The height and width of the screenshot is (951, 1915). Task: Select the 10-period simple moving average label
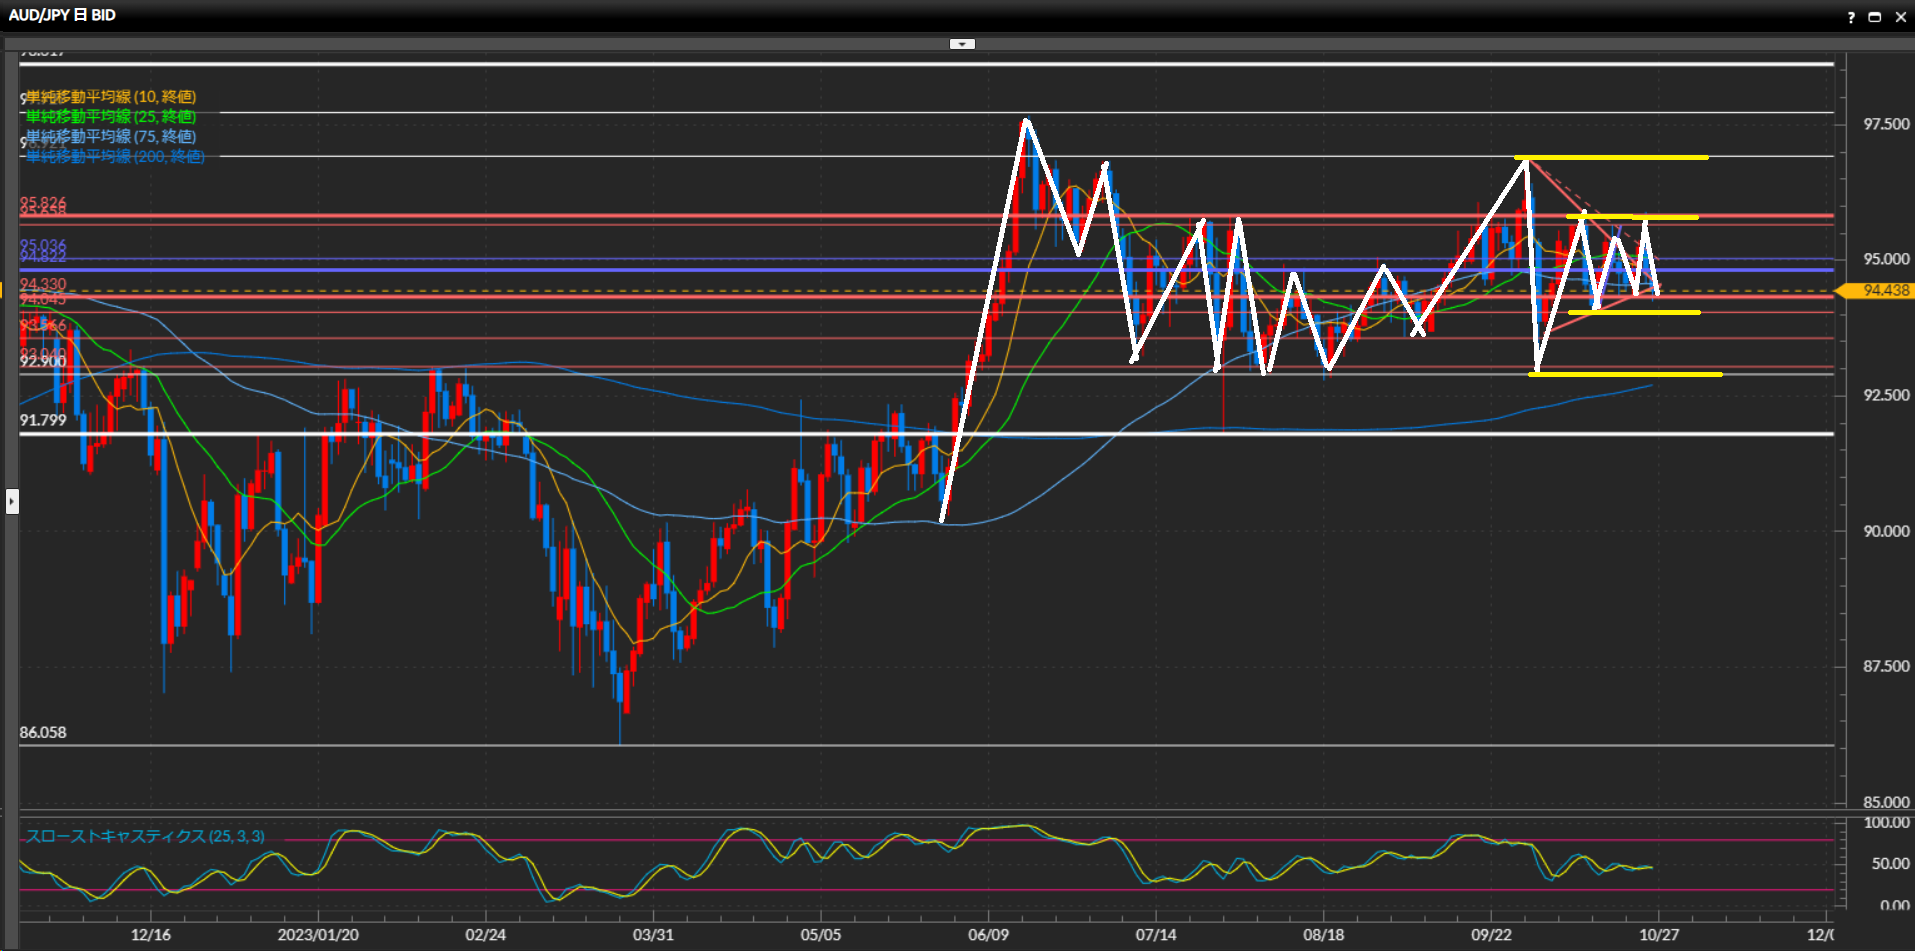tap(111, 97)
